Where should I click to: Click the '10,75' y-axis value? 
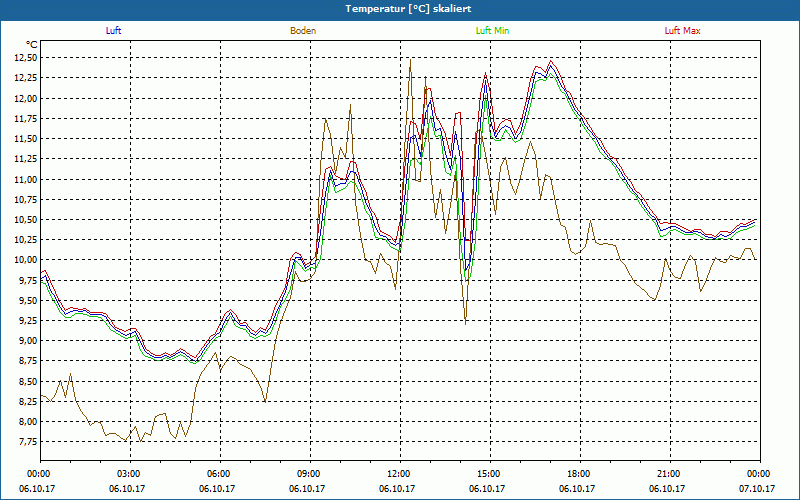pyautogui.click(x=26, y=199)
